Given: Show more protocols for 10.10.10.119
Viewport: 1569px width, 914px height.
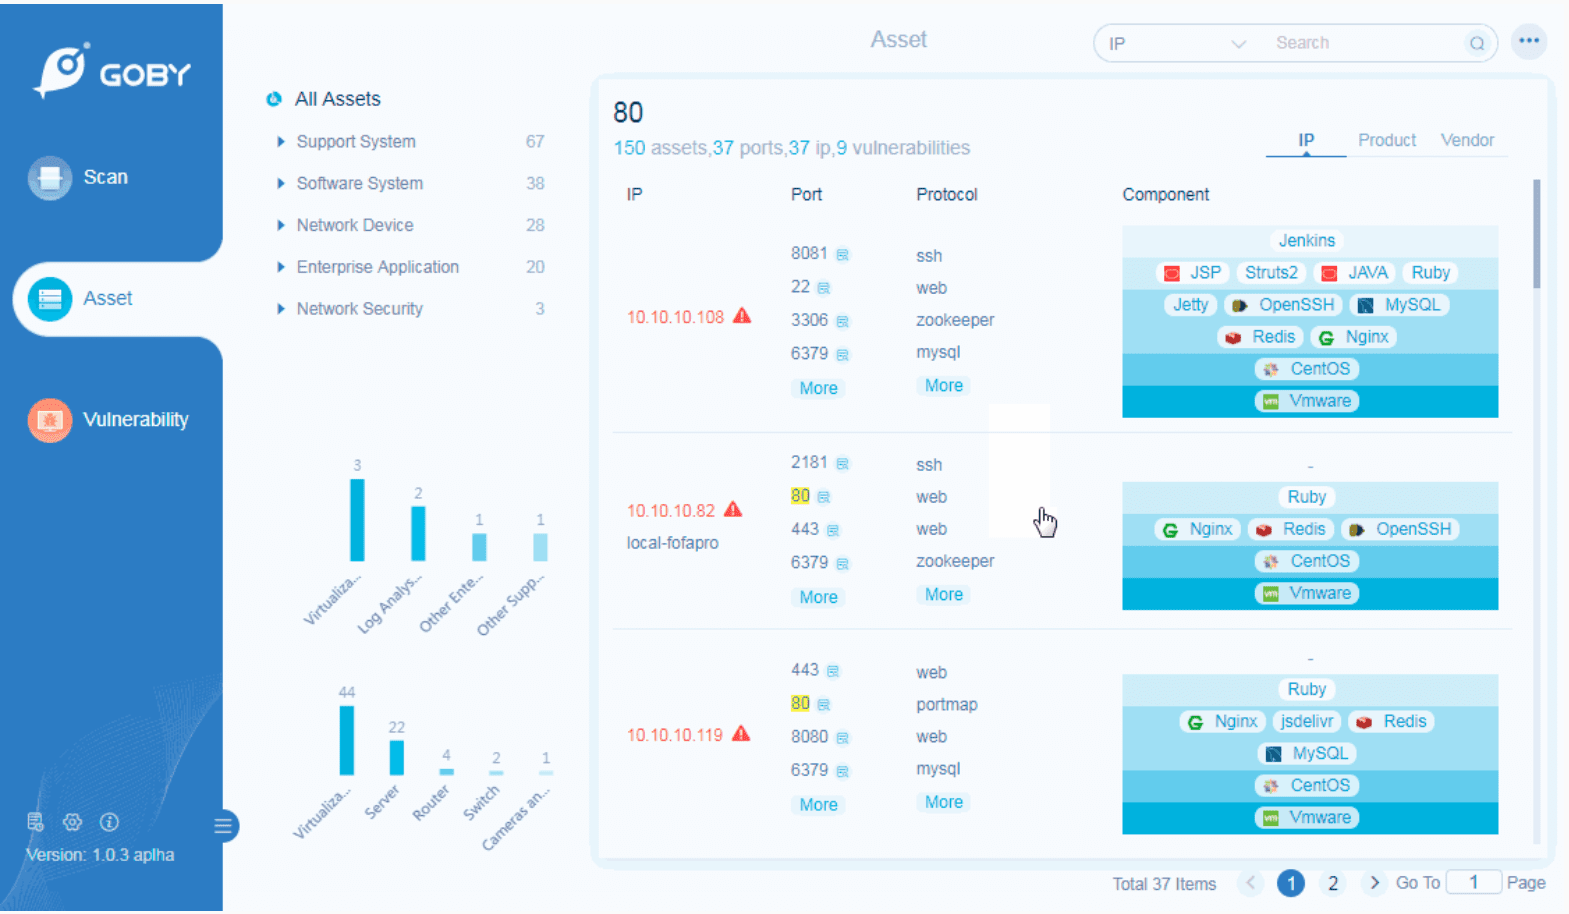Looking at the screenshot, I should point(943,803).
